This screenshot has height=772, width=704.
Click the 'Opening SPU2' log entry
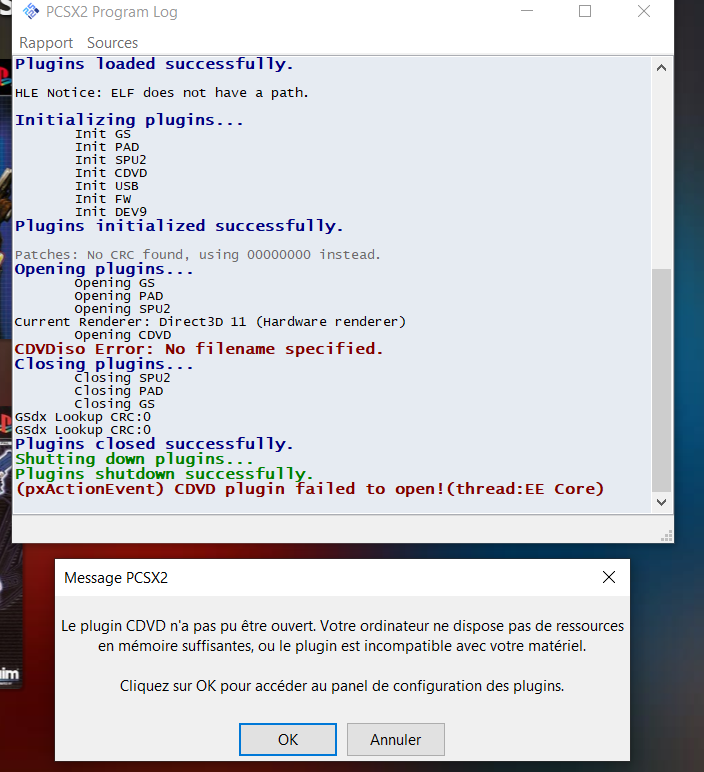click(x=122, y=309)
